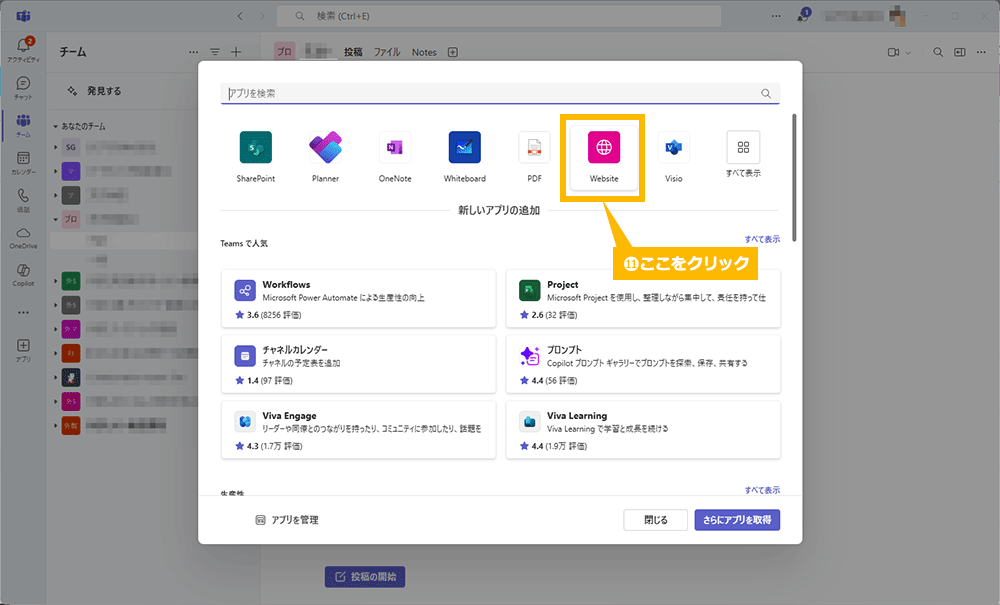The width and height of the screenshot is (1000, 605).
Task: Collapse the プロ team row
Action: click(x=55, y=219)
